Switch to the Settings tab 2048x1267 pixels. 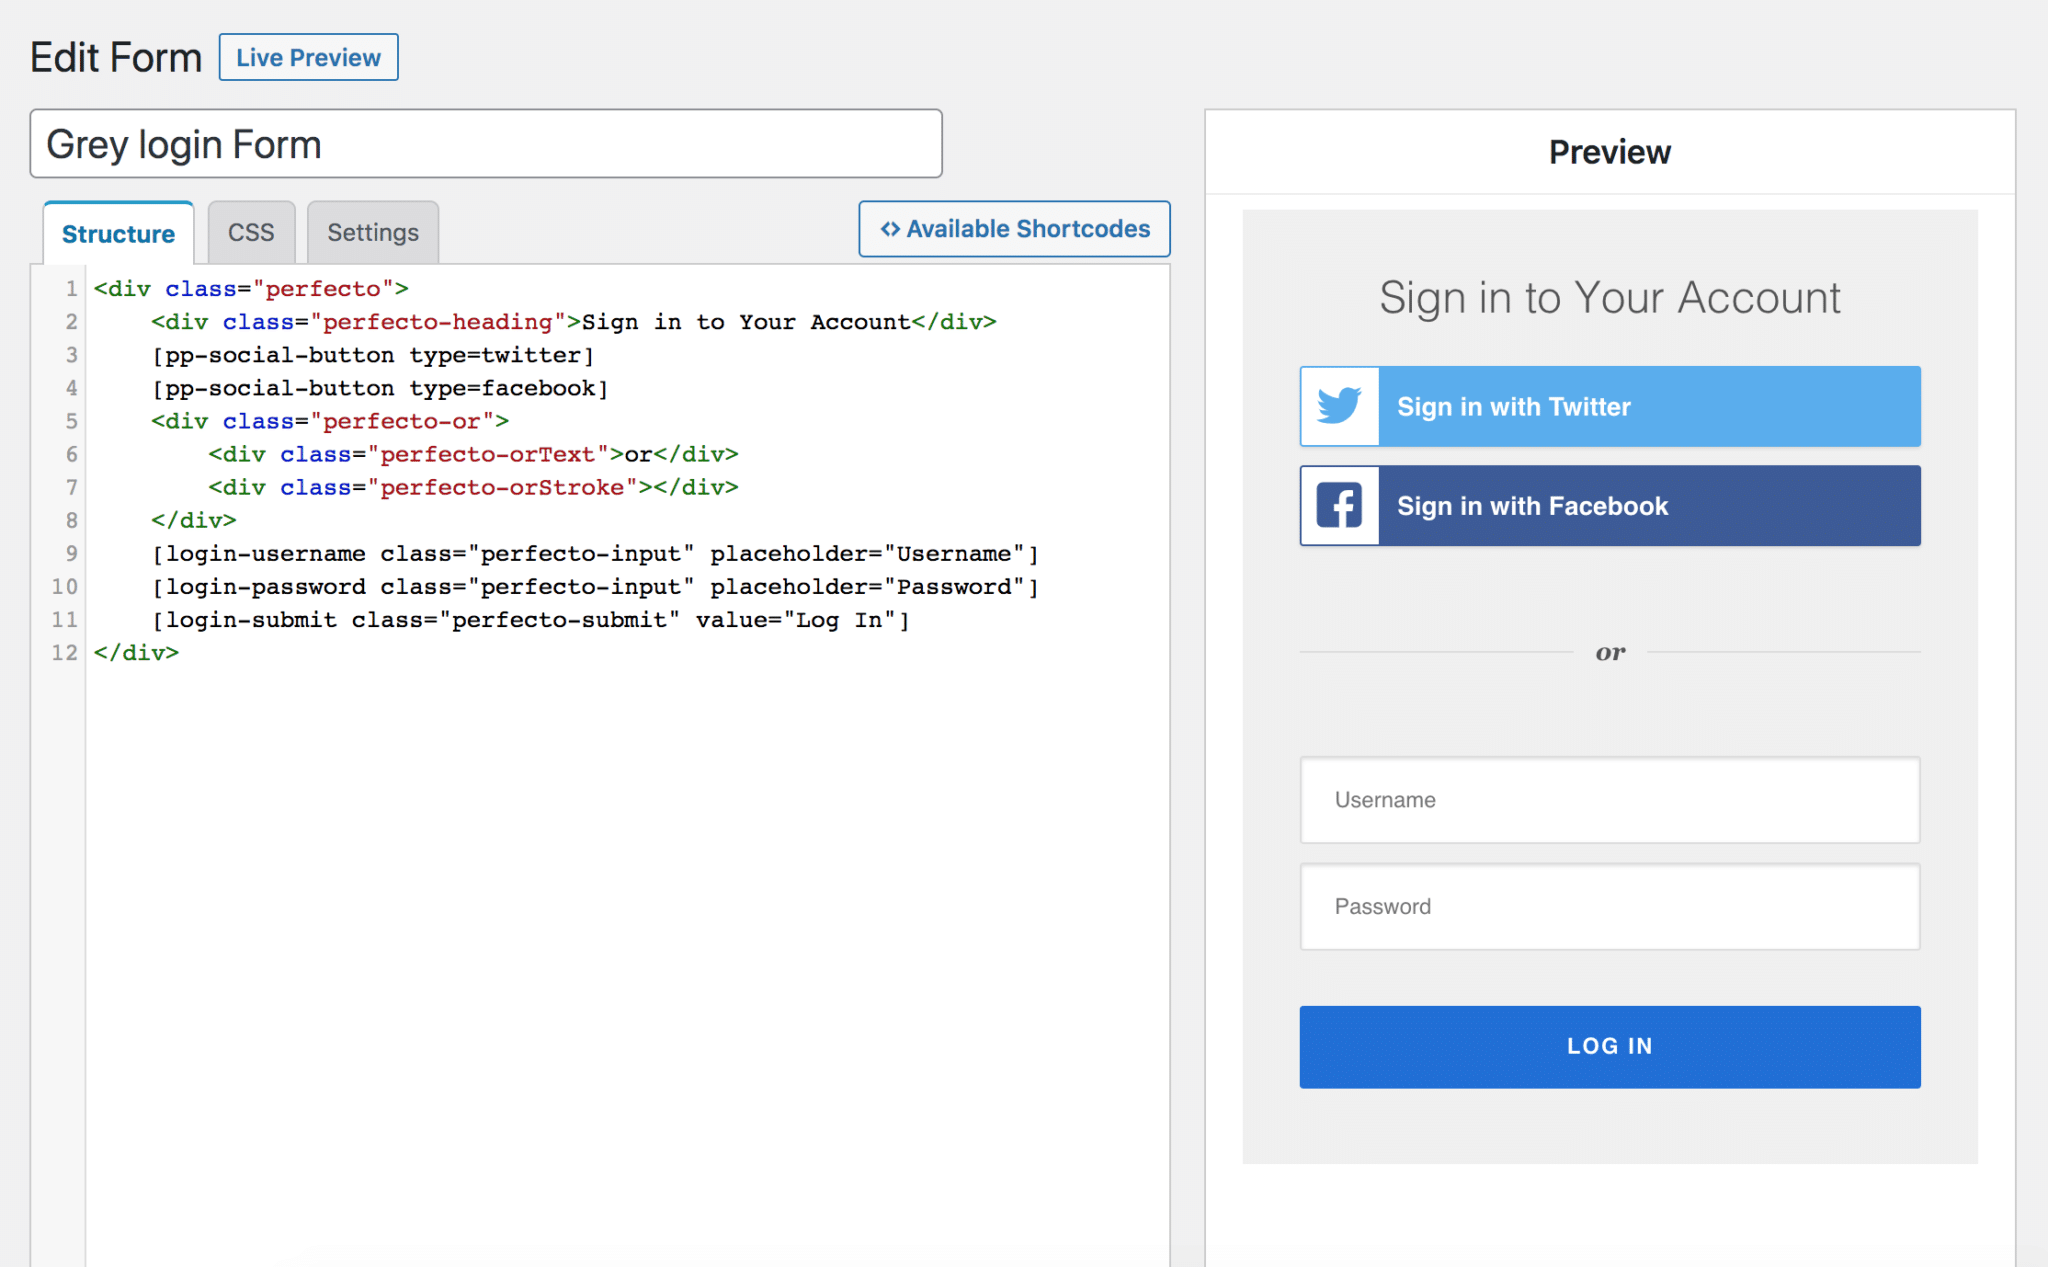coord(373,233)
